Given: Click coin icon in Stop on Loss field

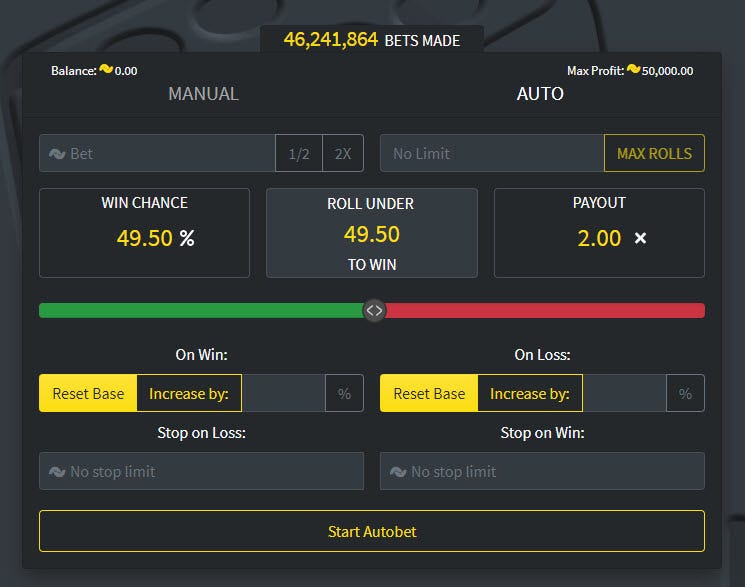Looking at the screenshot, I should [57, 472].
